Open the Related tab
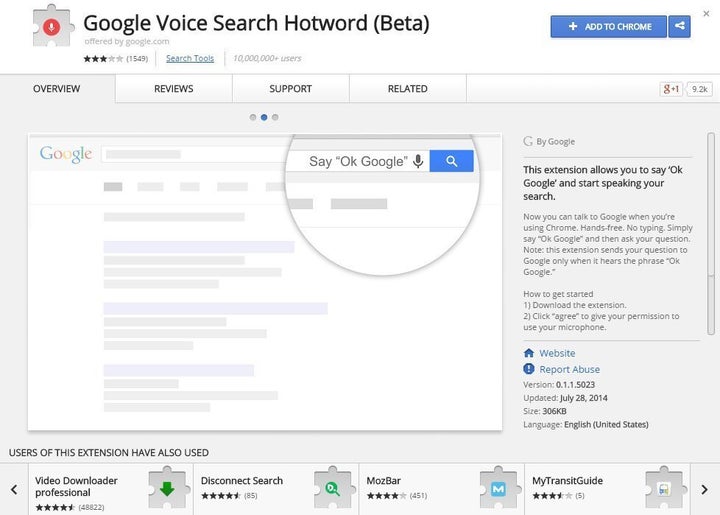Viewport: 720px width, 515px height. (x=407, y=89)
